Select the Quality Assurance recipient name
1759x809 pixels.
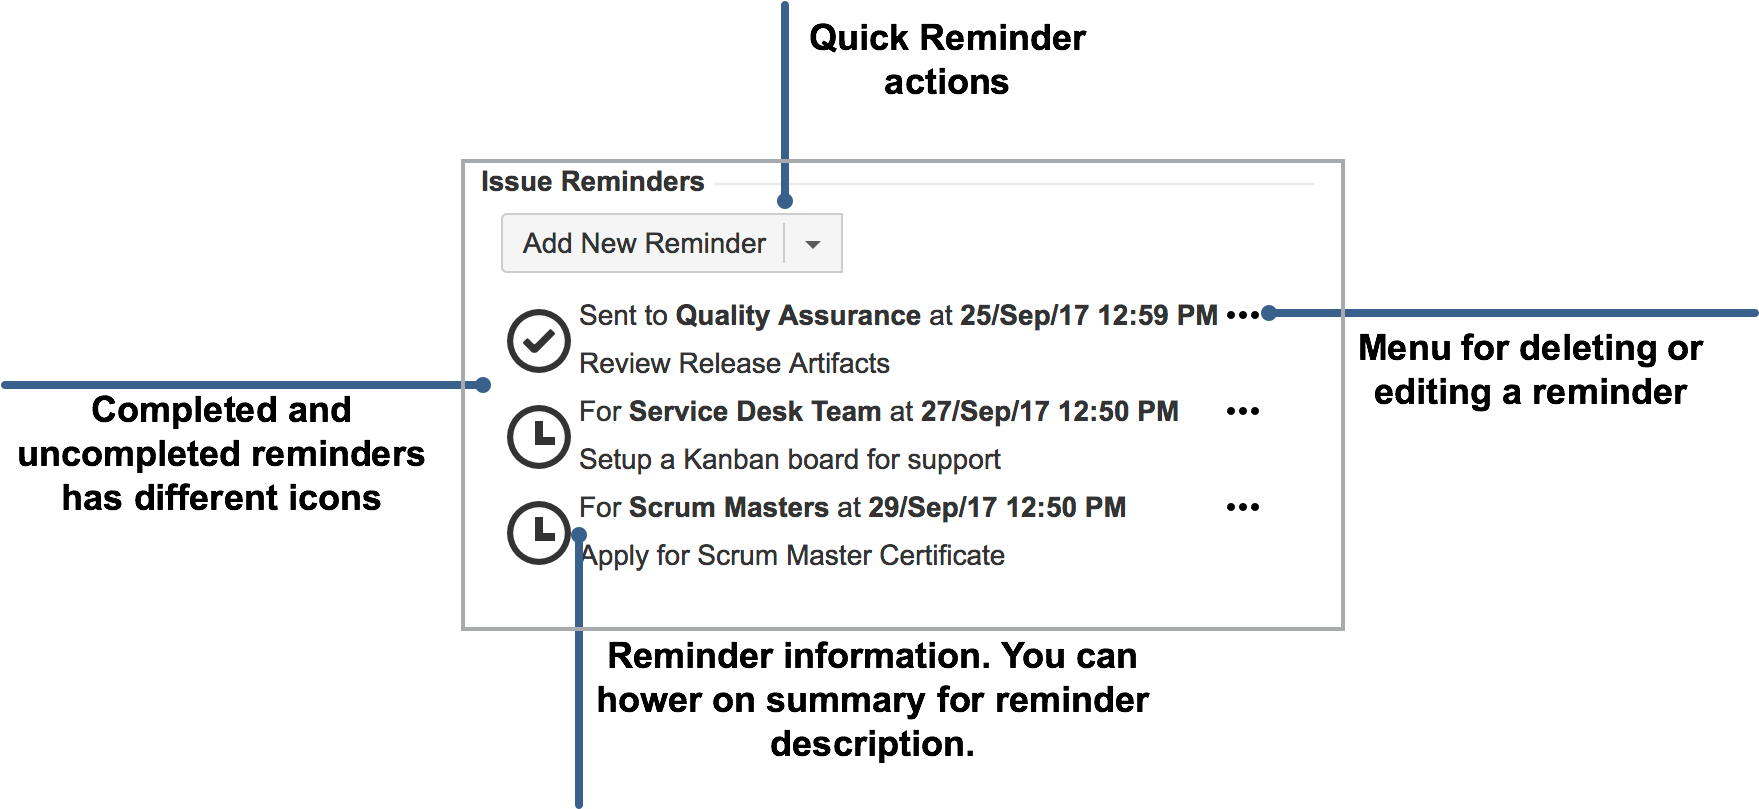[797, 315]
